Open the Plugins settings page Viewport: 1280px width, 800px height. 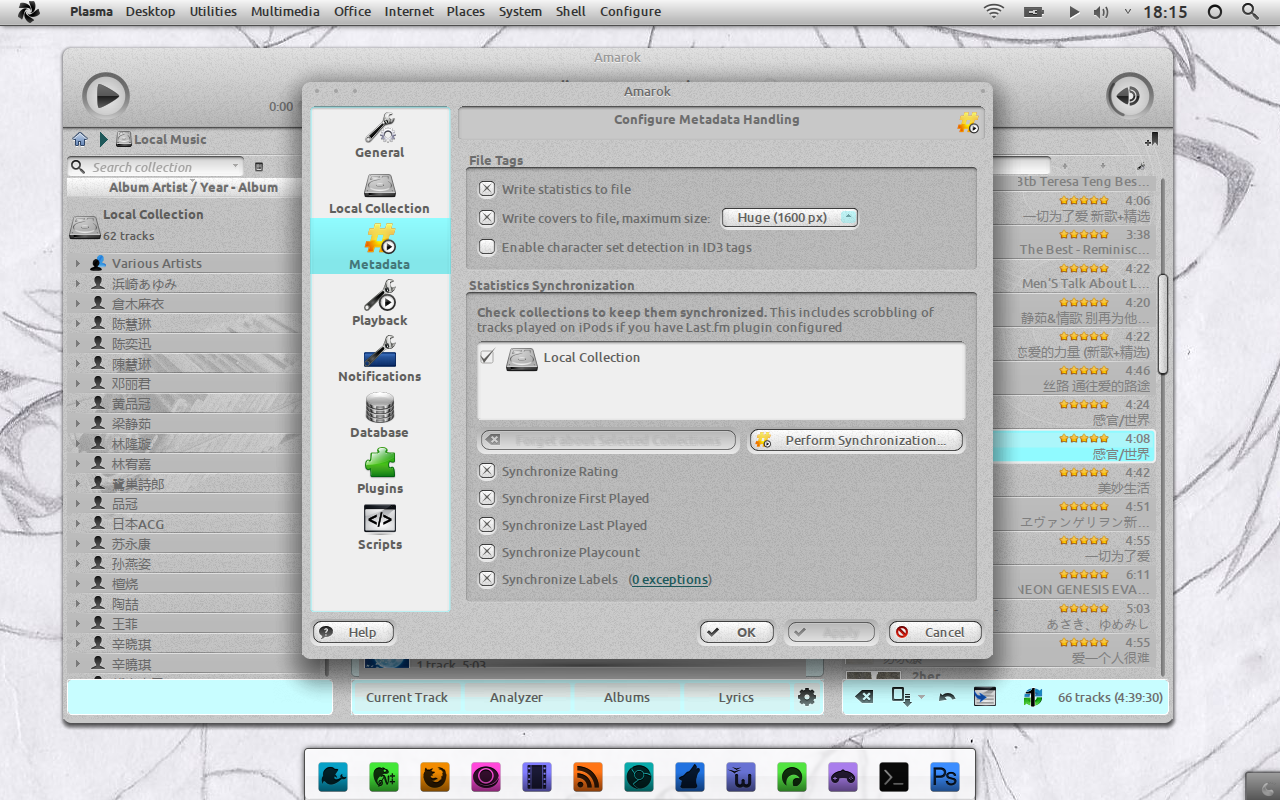380,471
